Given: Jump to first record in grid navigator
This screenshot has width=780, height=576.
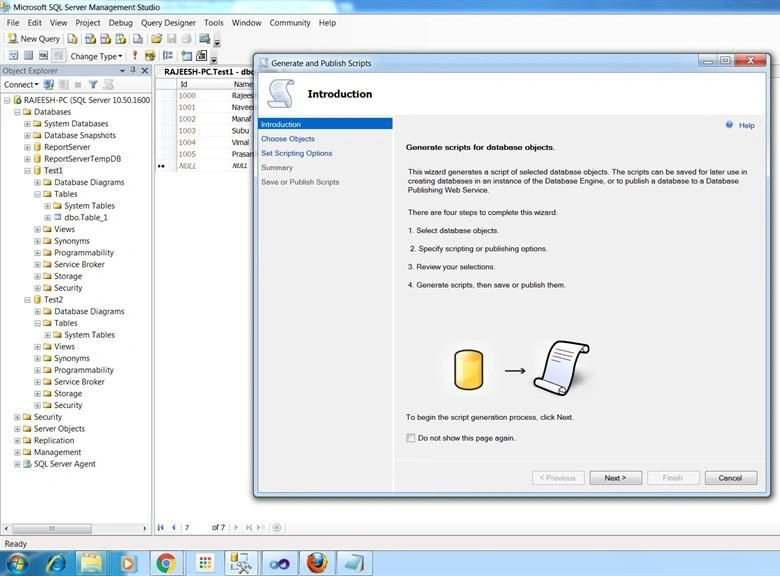Looking at the screenshot, I should point(161,527).
